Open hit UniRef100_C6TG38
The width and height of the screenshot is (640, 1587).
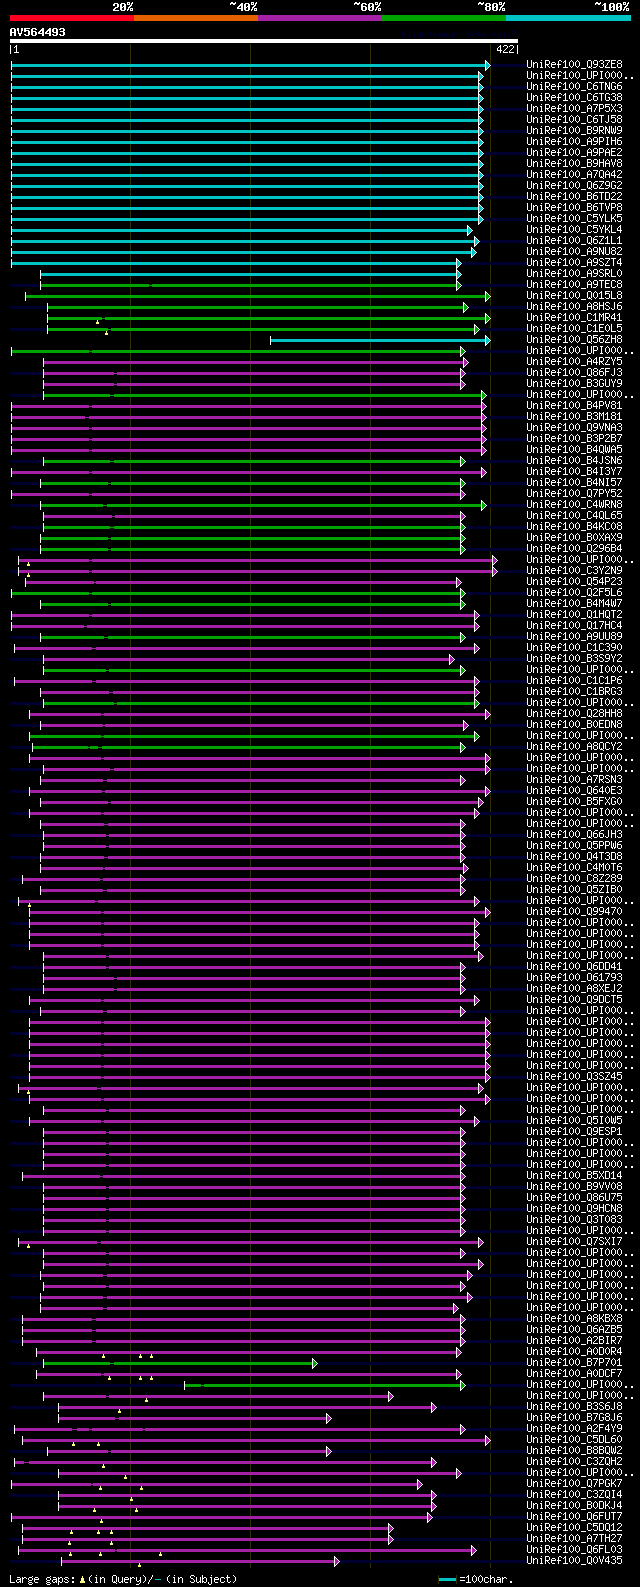tap(574, 98)
